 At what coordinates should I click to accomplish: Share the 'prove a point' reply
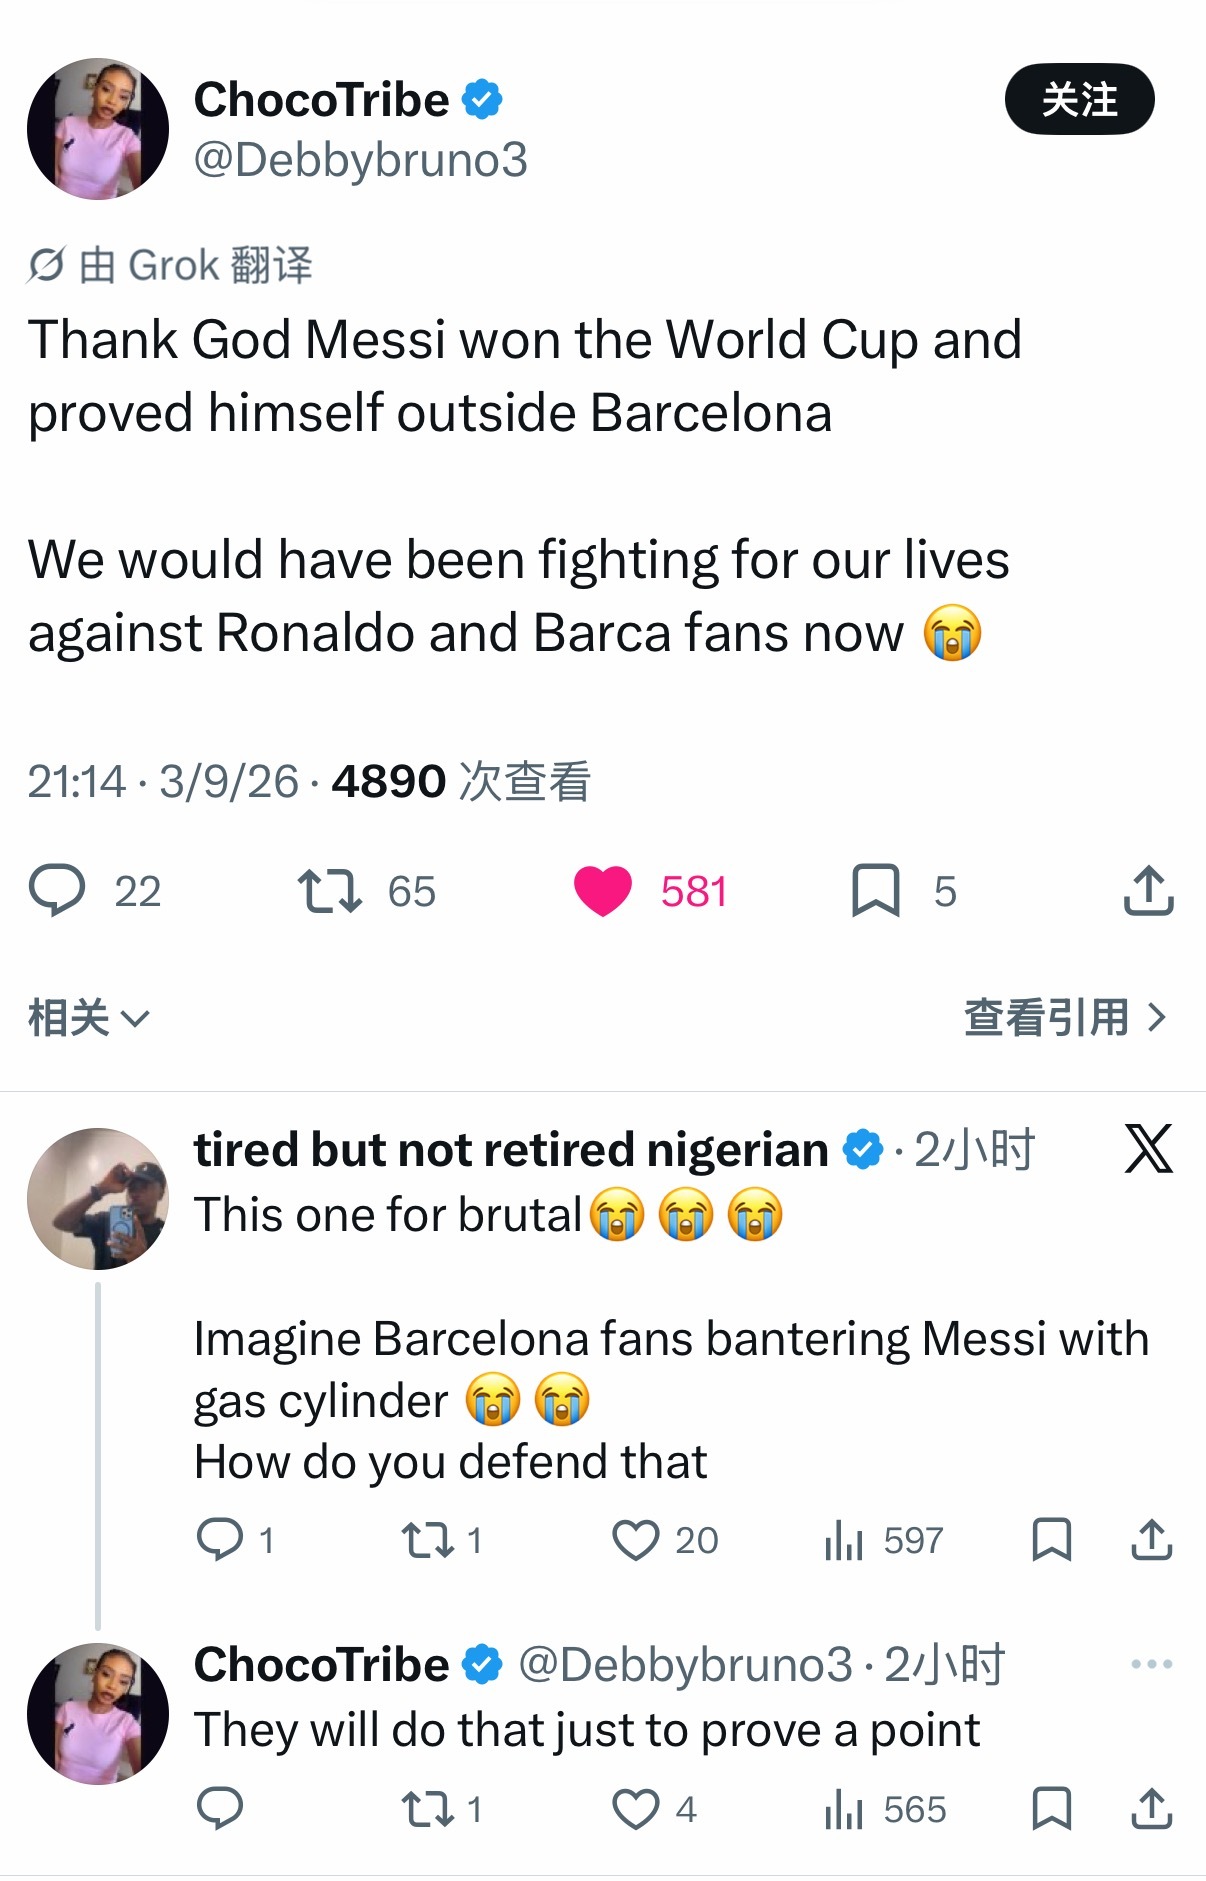[x=1151, y=1809]
